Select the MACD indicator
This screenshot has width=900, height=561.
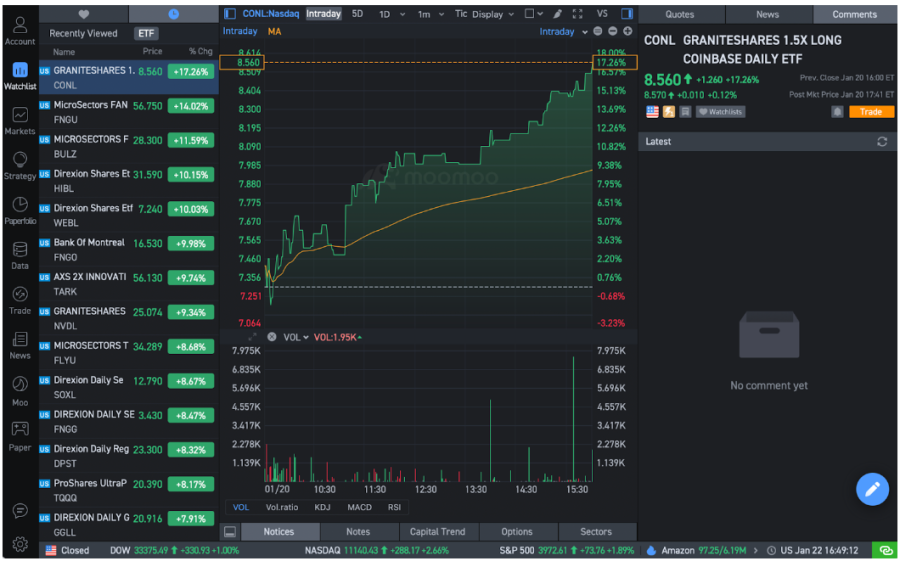pyautogui.click(x=359, y=507)
